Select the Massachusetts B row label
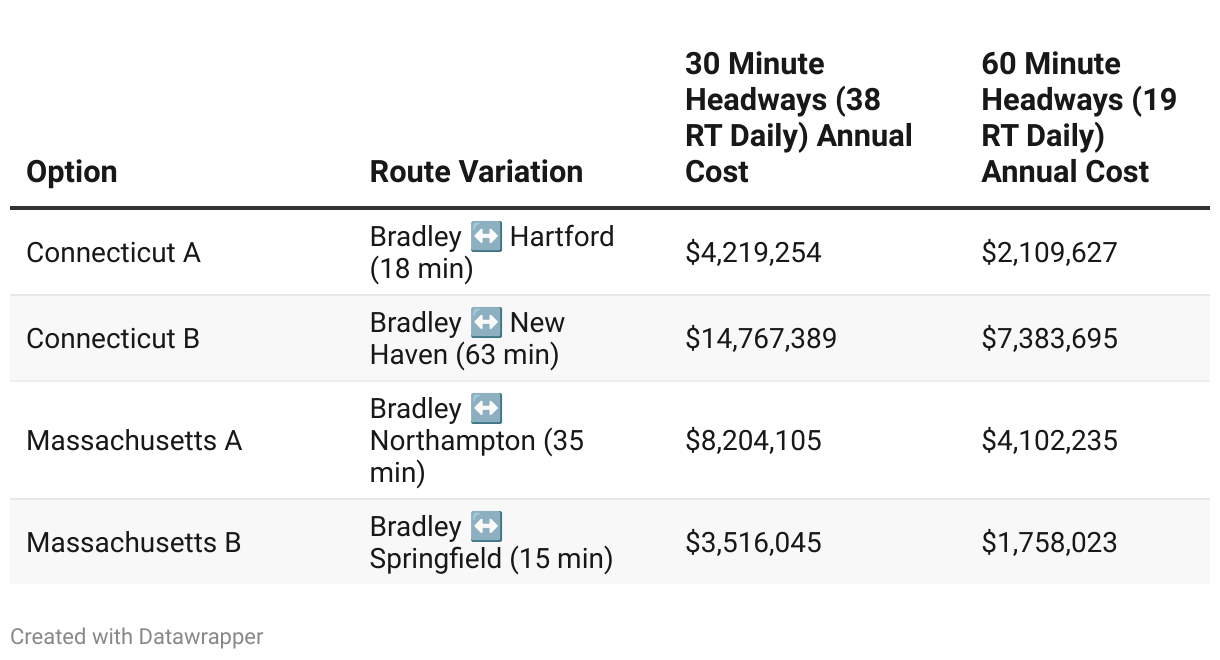The width and height of the screenshot is (1220, 660). (134, 543)
